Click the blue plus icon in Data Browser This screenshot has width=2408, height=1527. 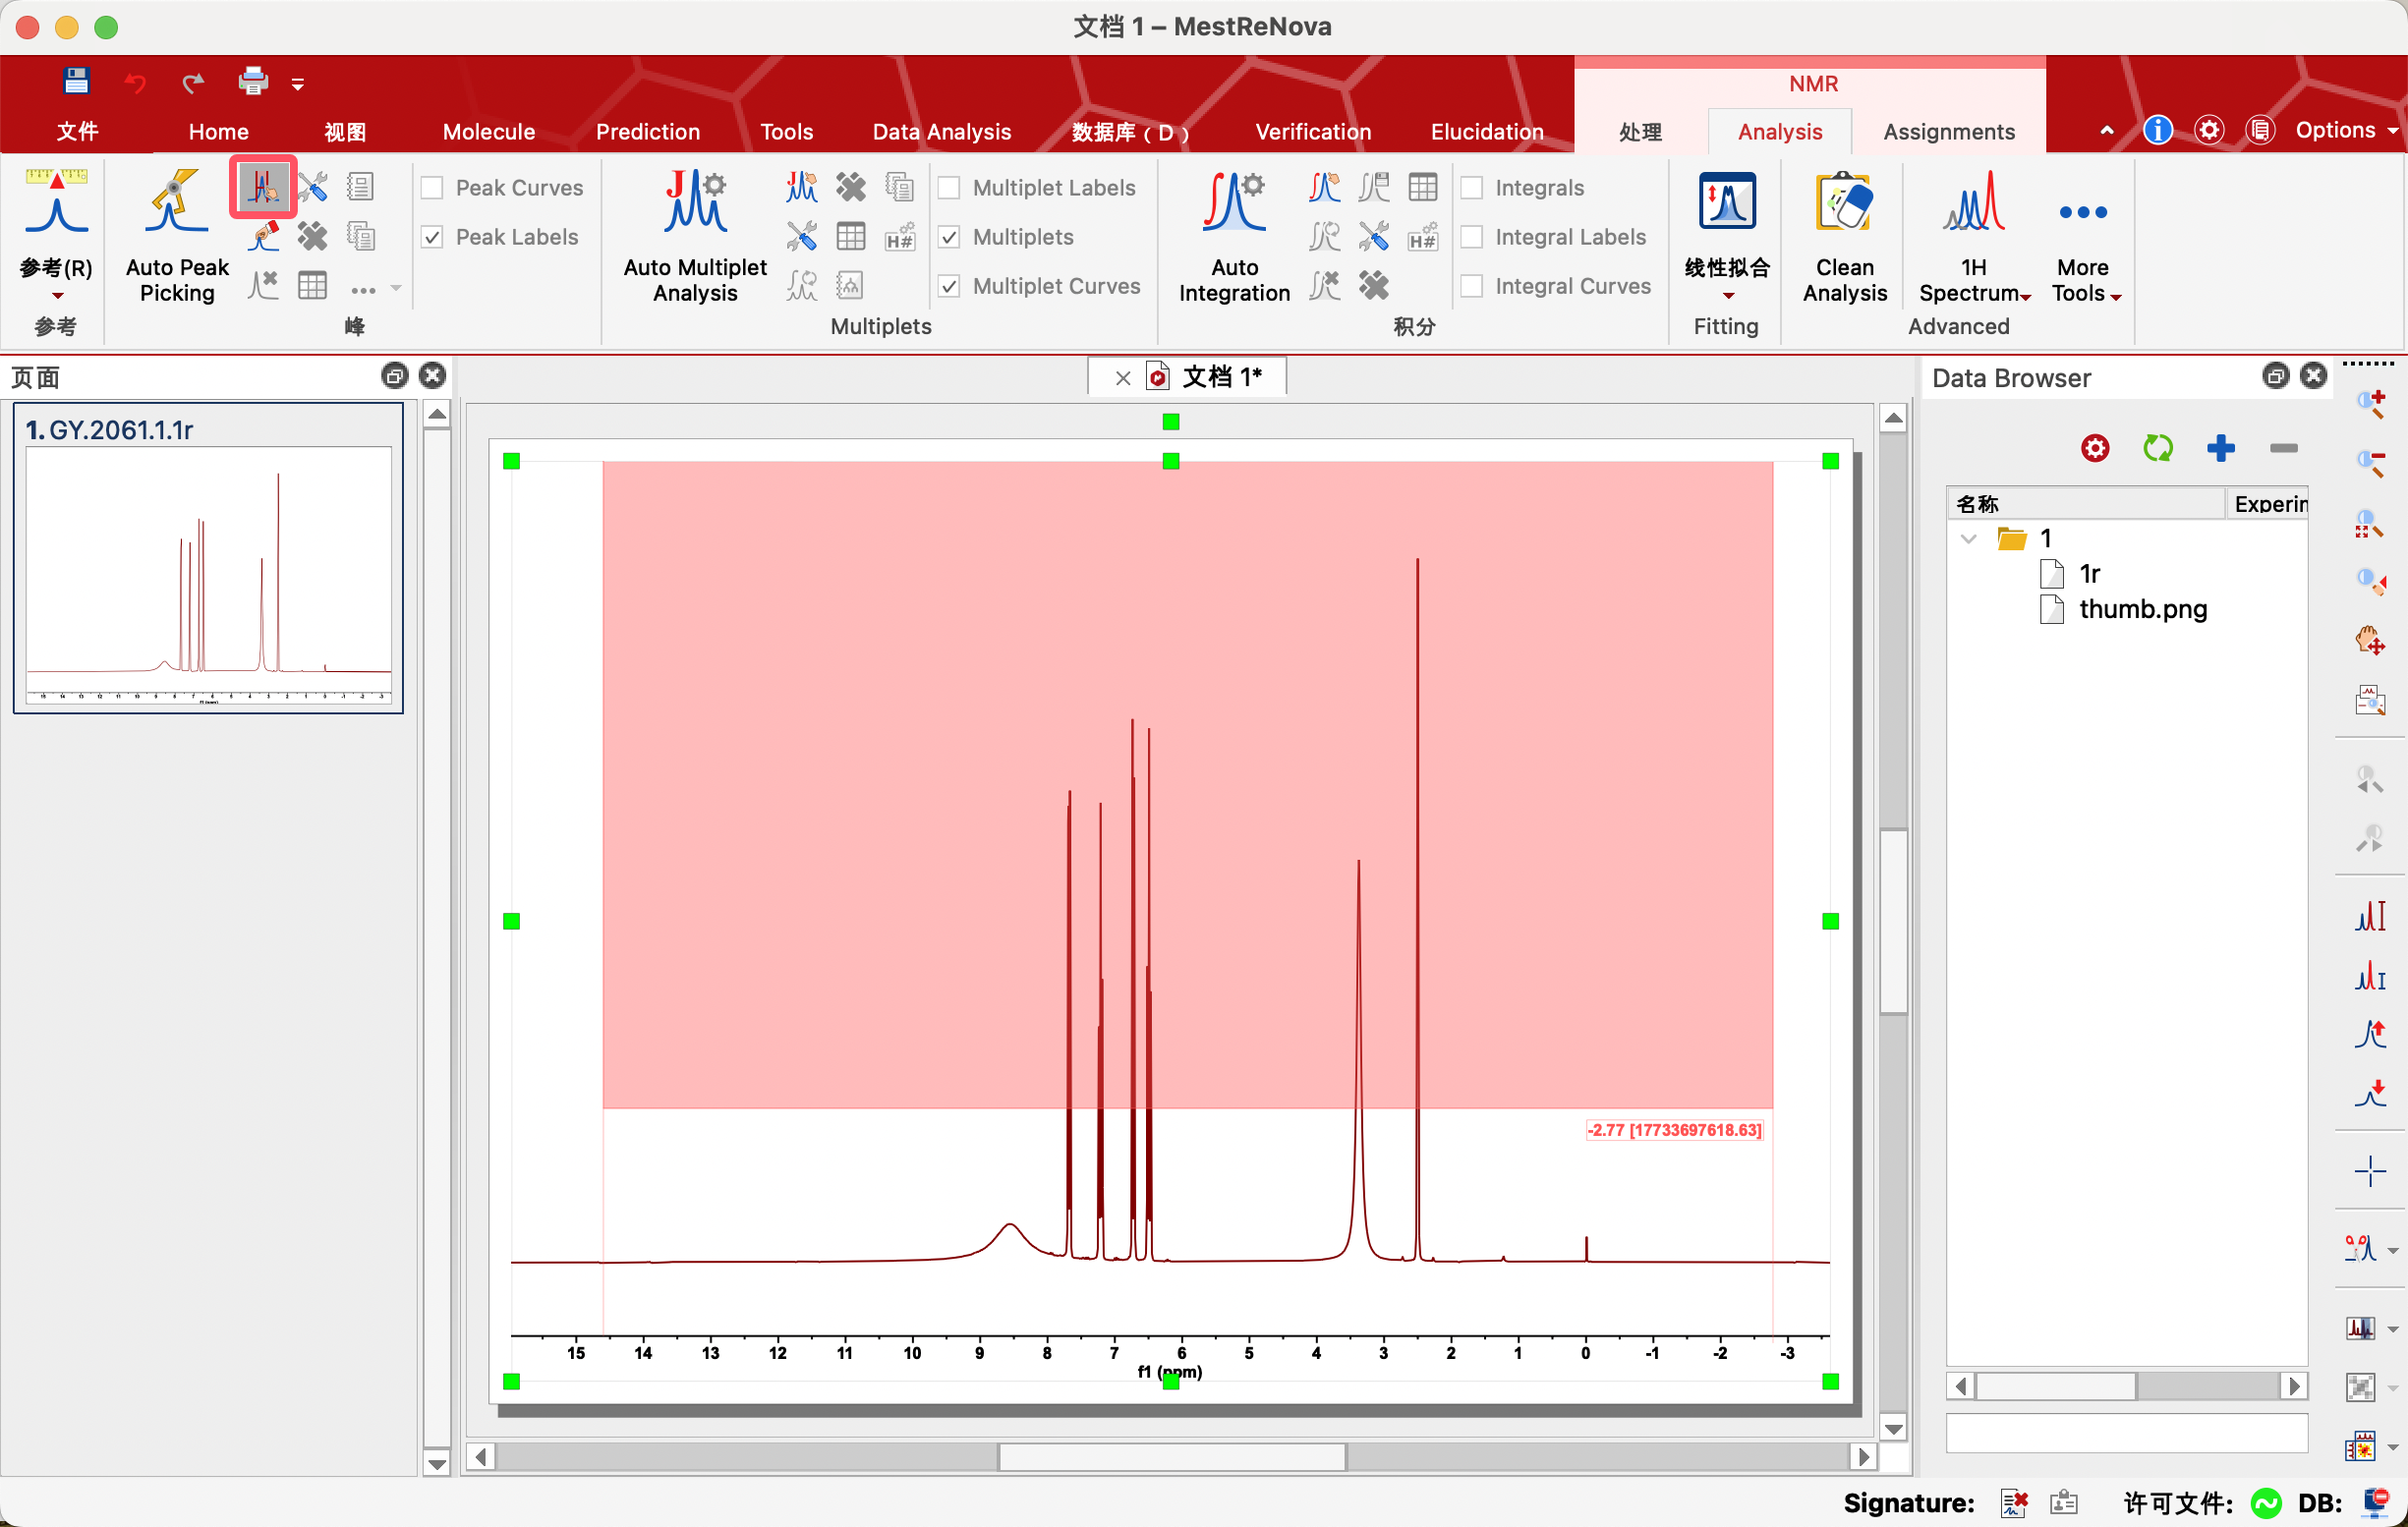(x=2220, y=448)
